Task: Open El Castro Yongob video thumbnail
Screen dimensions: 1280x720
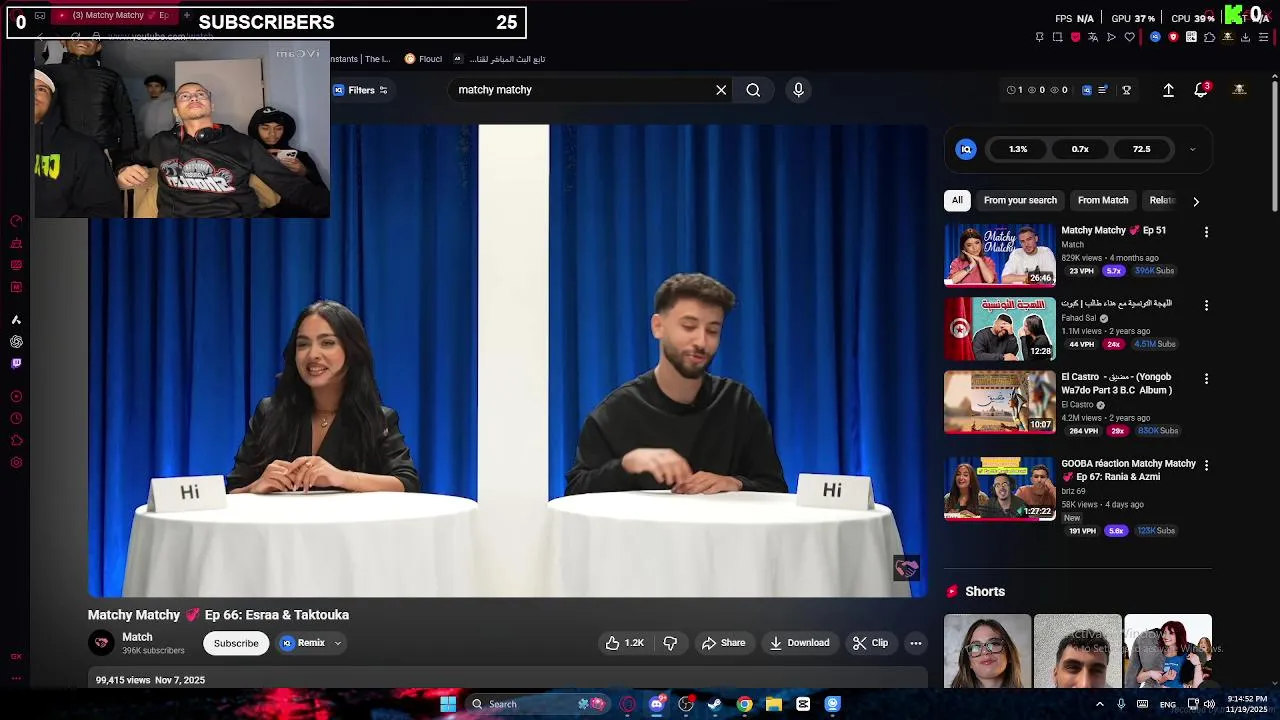Action: point(999,402)
